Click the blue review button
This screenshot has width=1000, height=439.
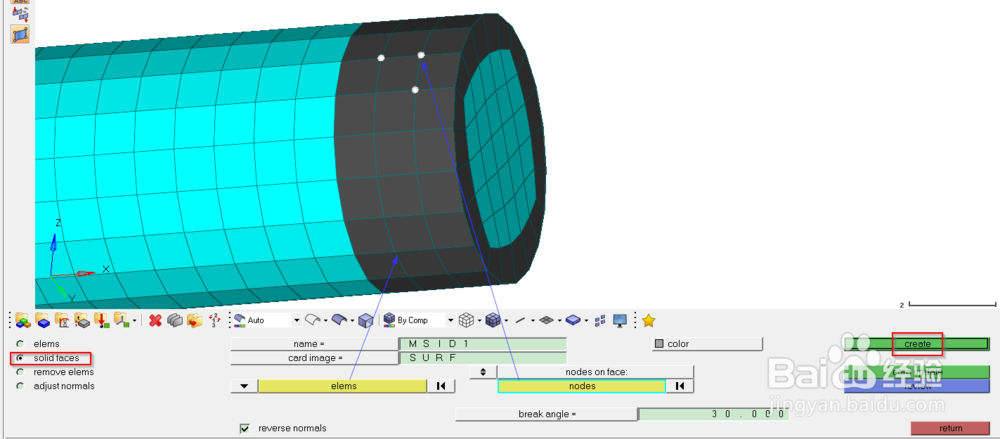916,386
